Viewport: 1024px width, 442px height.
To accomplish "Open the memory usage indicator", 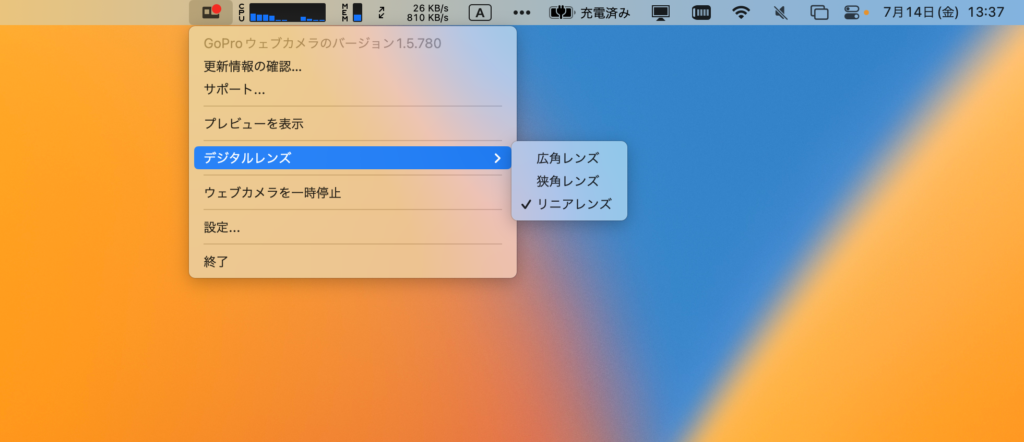I will pyautogui.click(x=352, y=13).
